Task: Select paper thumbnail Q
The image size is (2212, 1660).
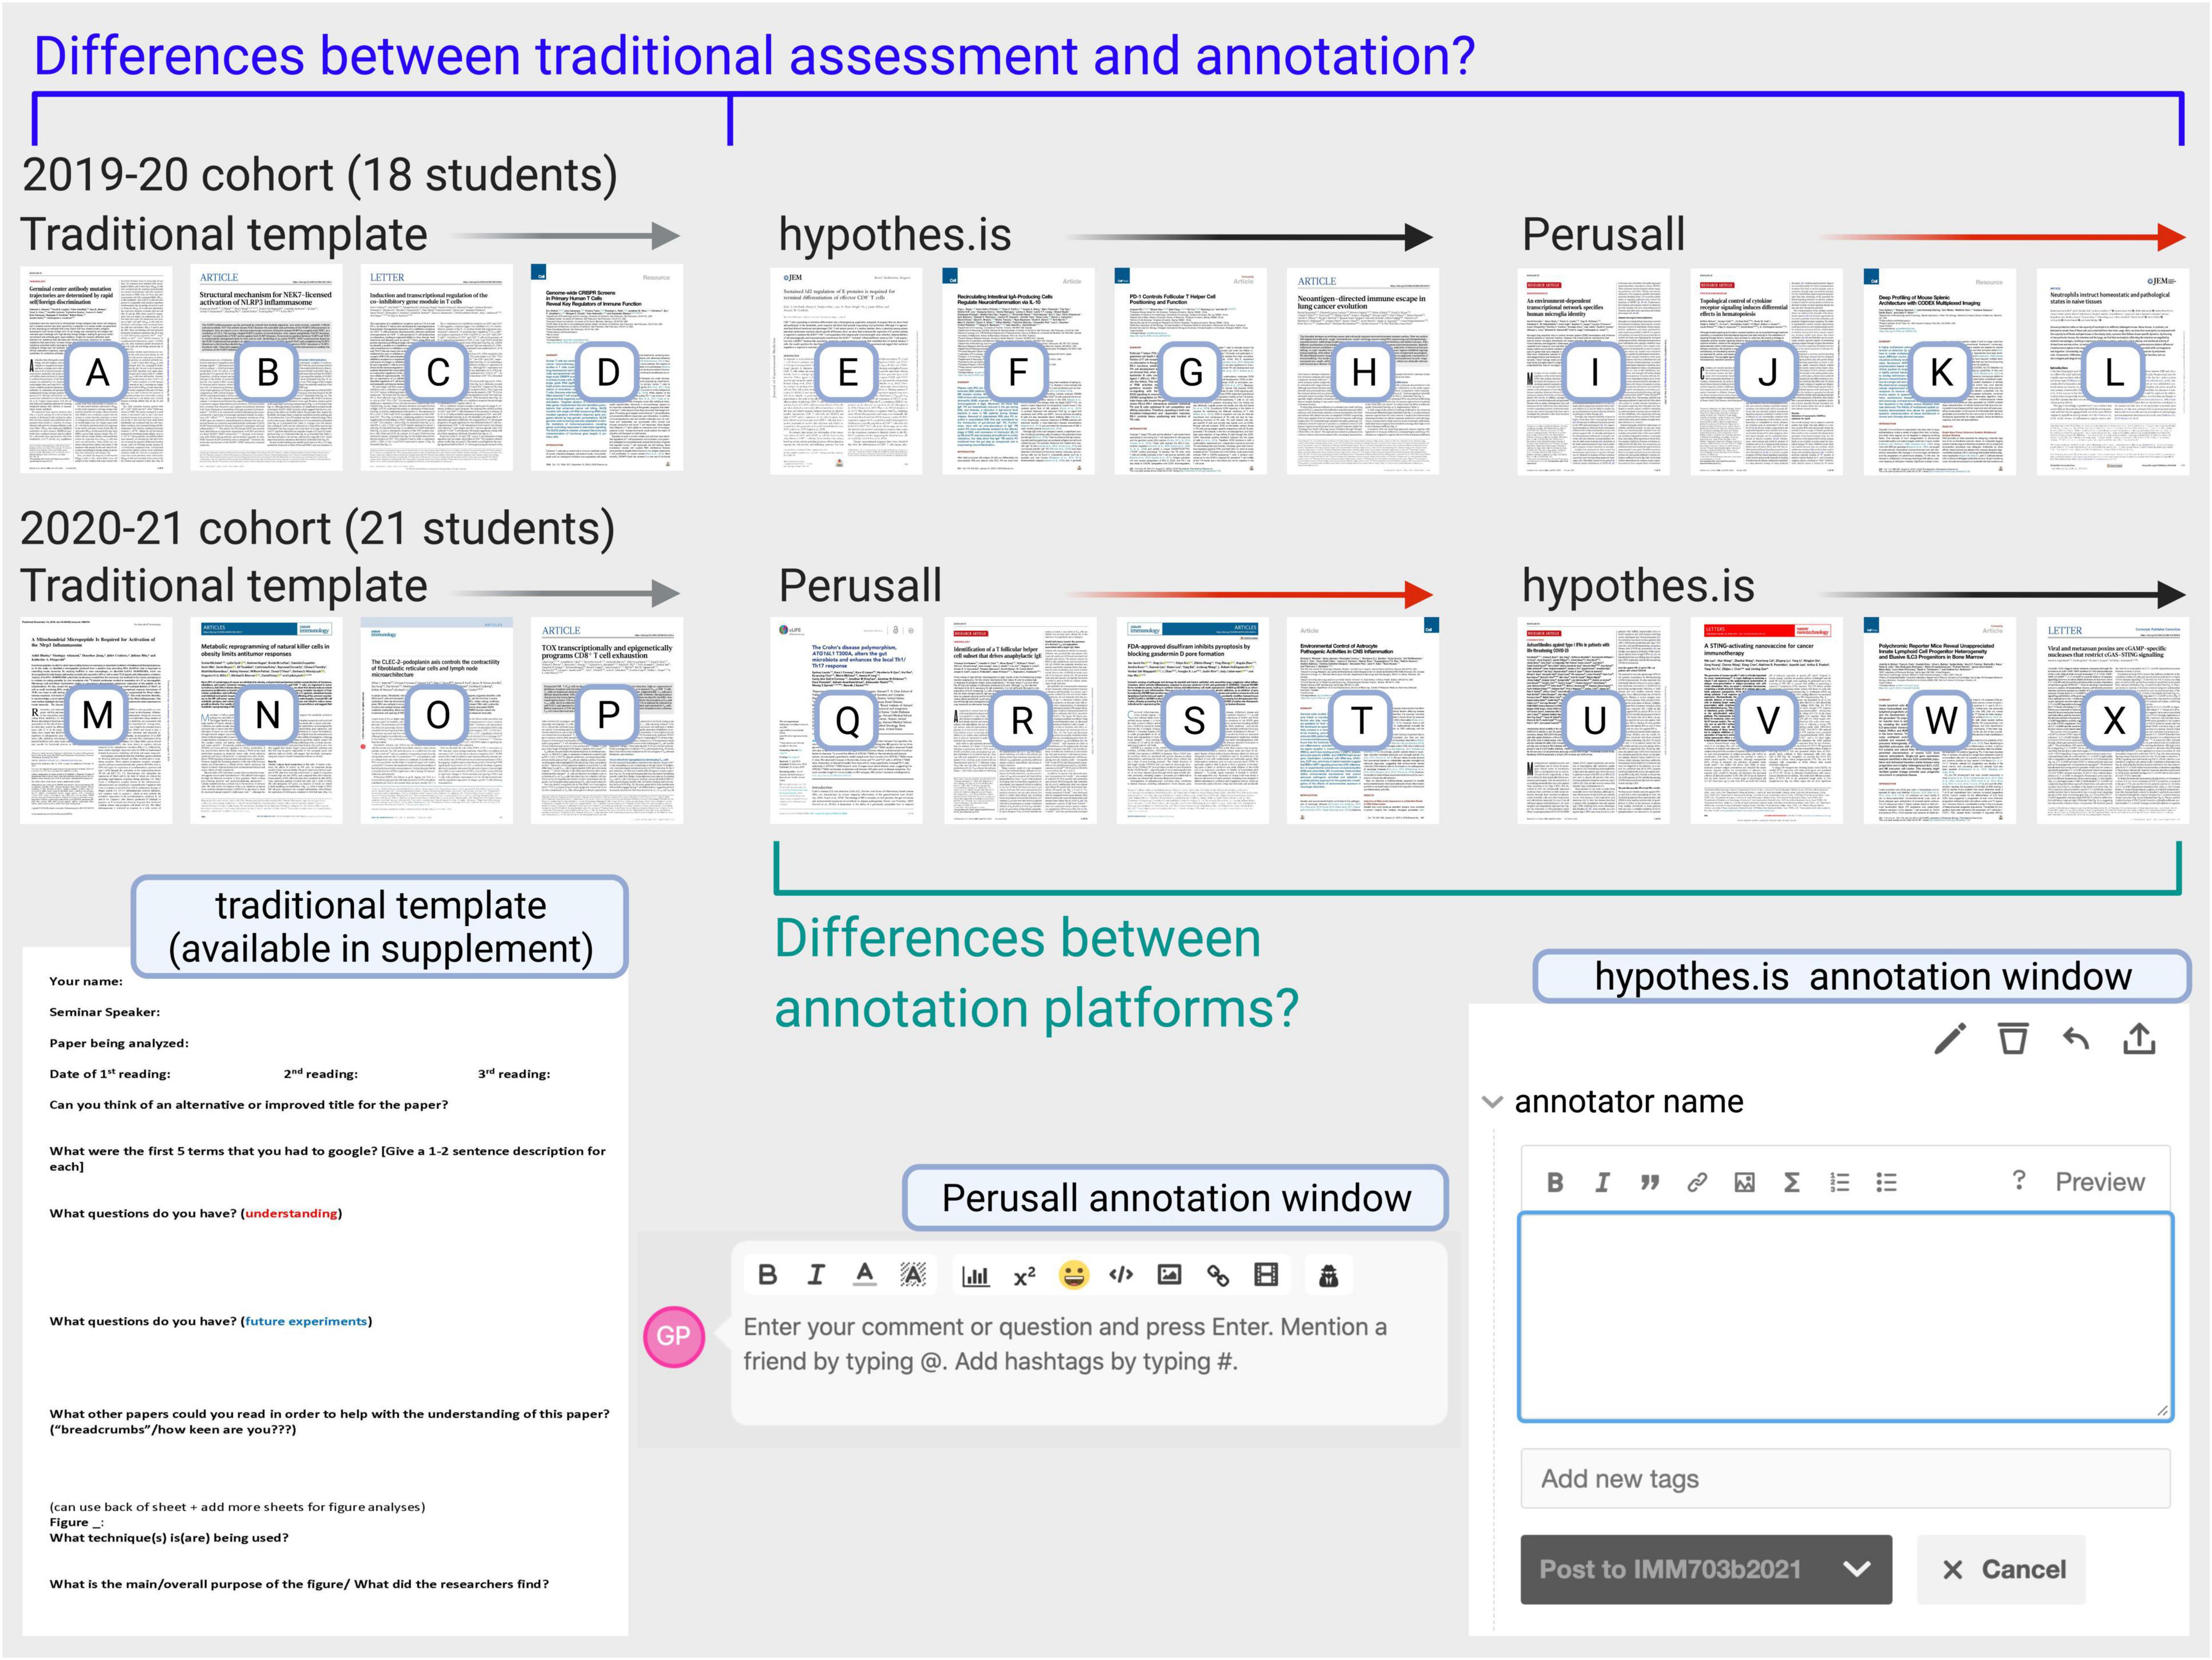Action: (848, 721)
